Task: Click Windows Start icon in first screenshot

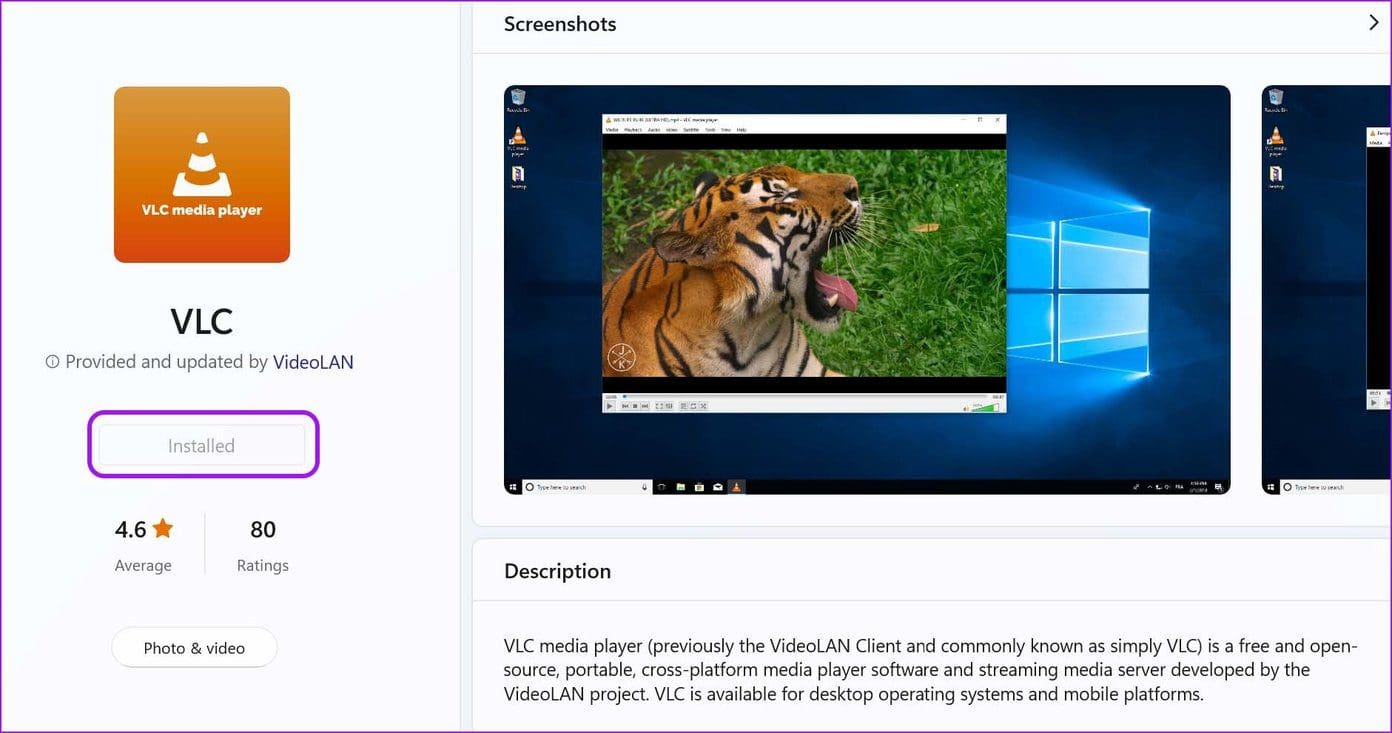Action: tap(514, 487)
